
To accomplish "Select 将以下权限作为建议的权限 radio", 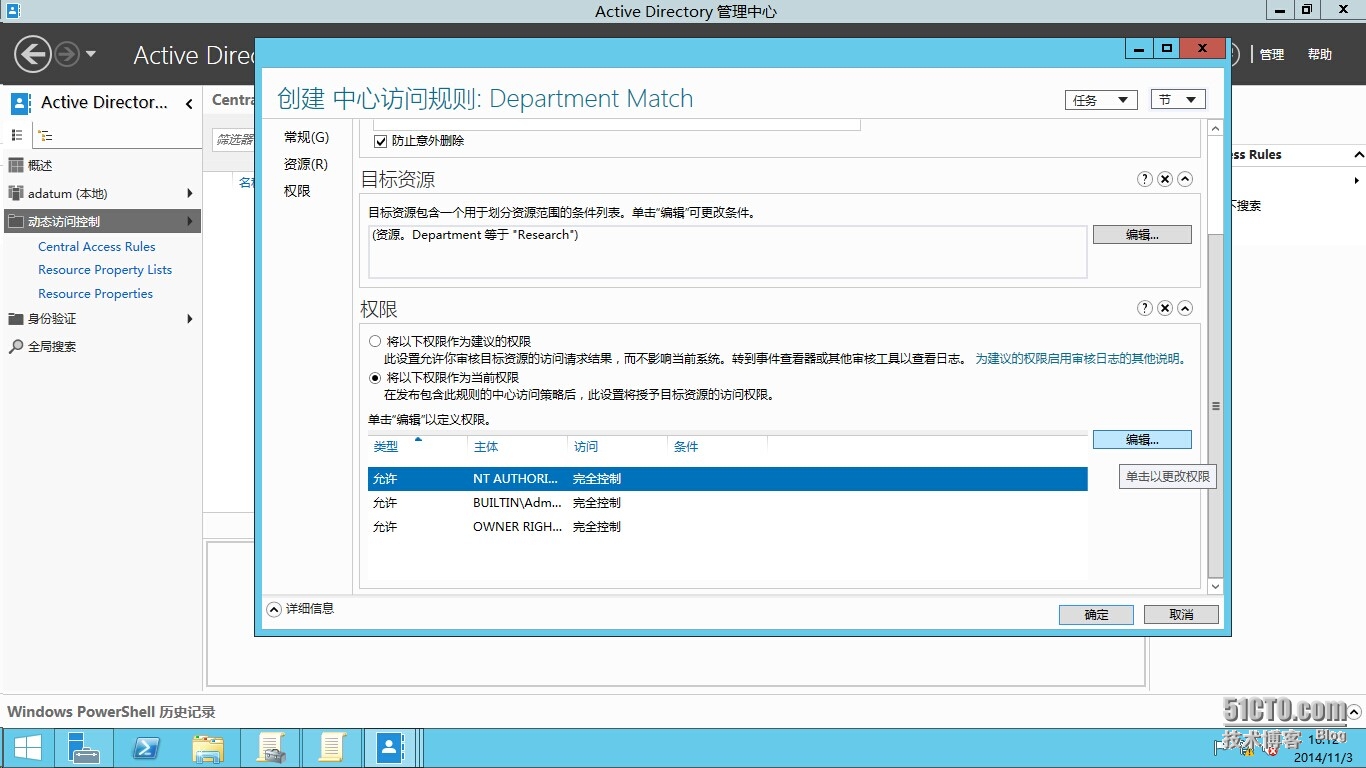I will tap(375, 341).
